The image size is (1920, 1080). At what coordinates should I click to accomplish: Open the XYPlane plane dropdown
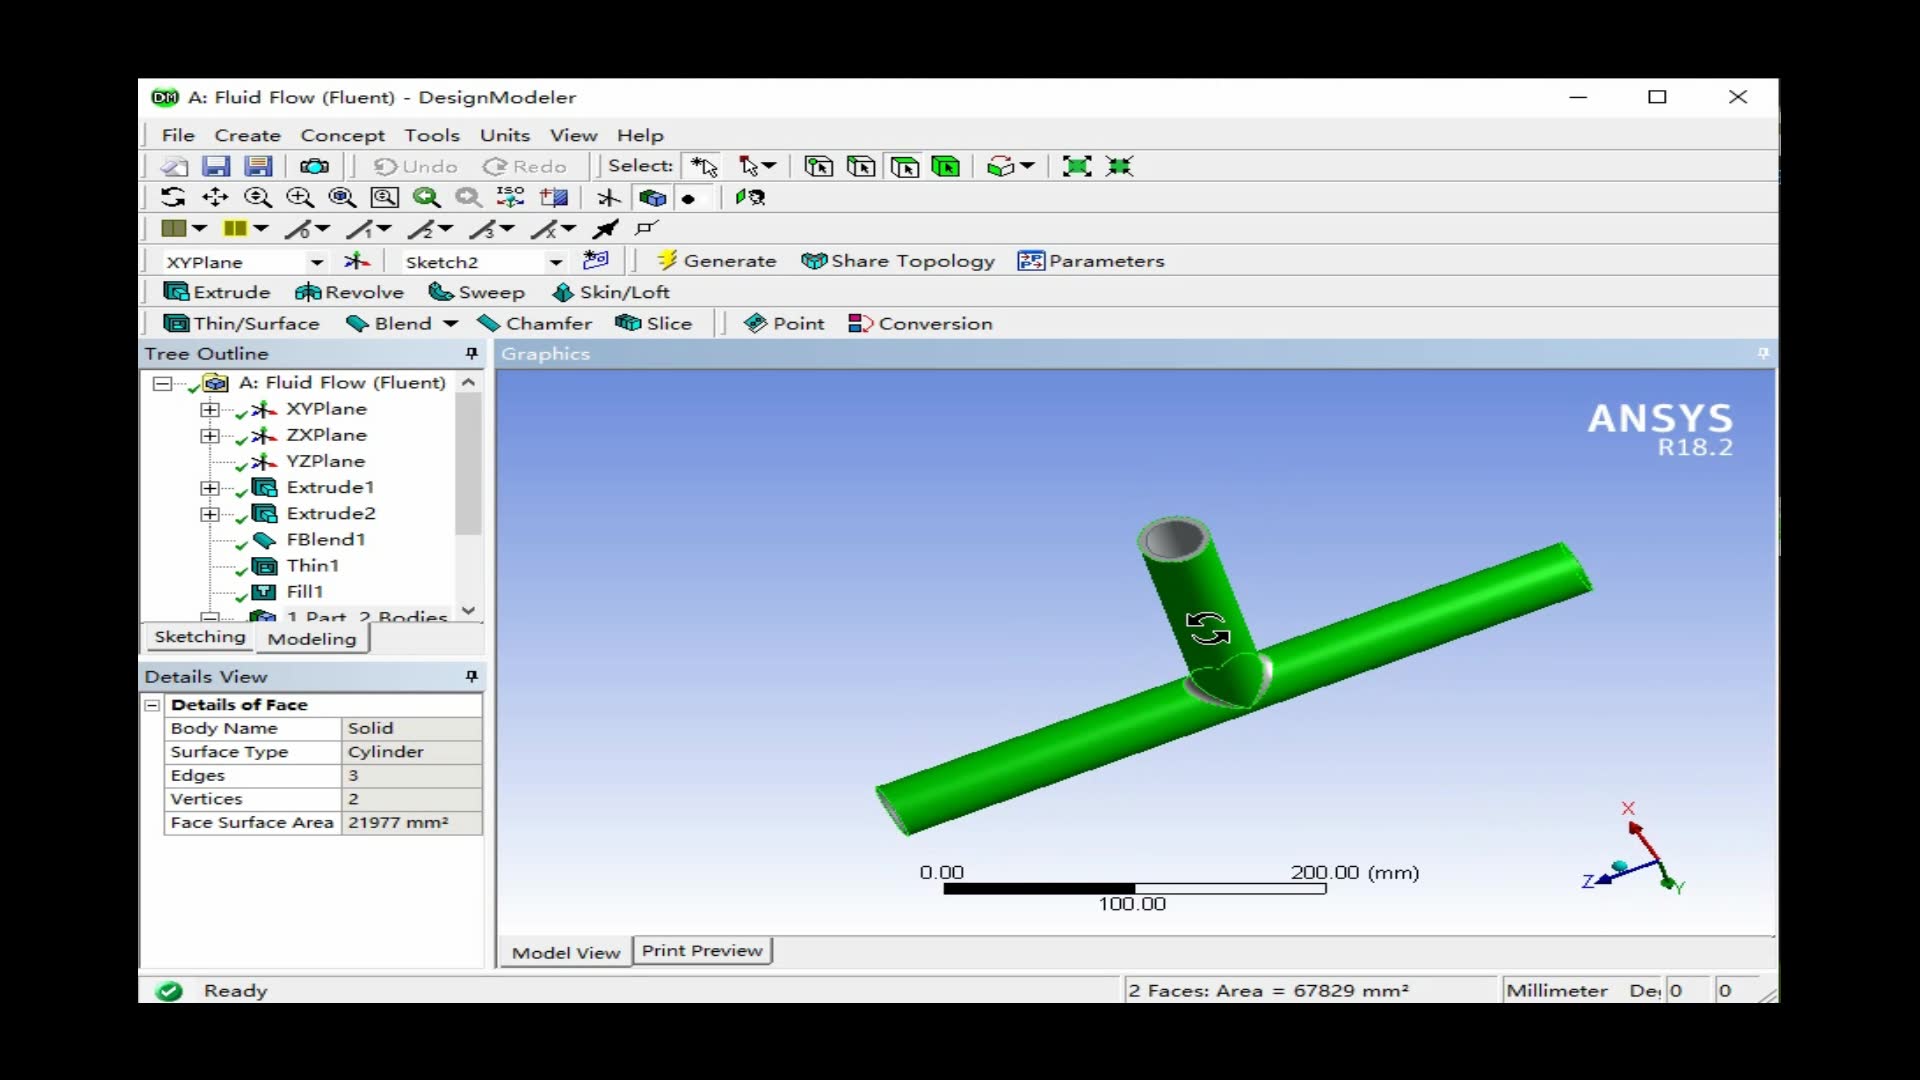(316, 262)
